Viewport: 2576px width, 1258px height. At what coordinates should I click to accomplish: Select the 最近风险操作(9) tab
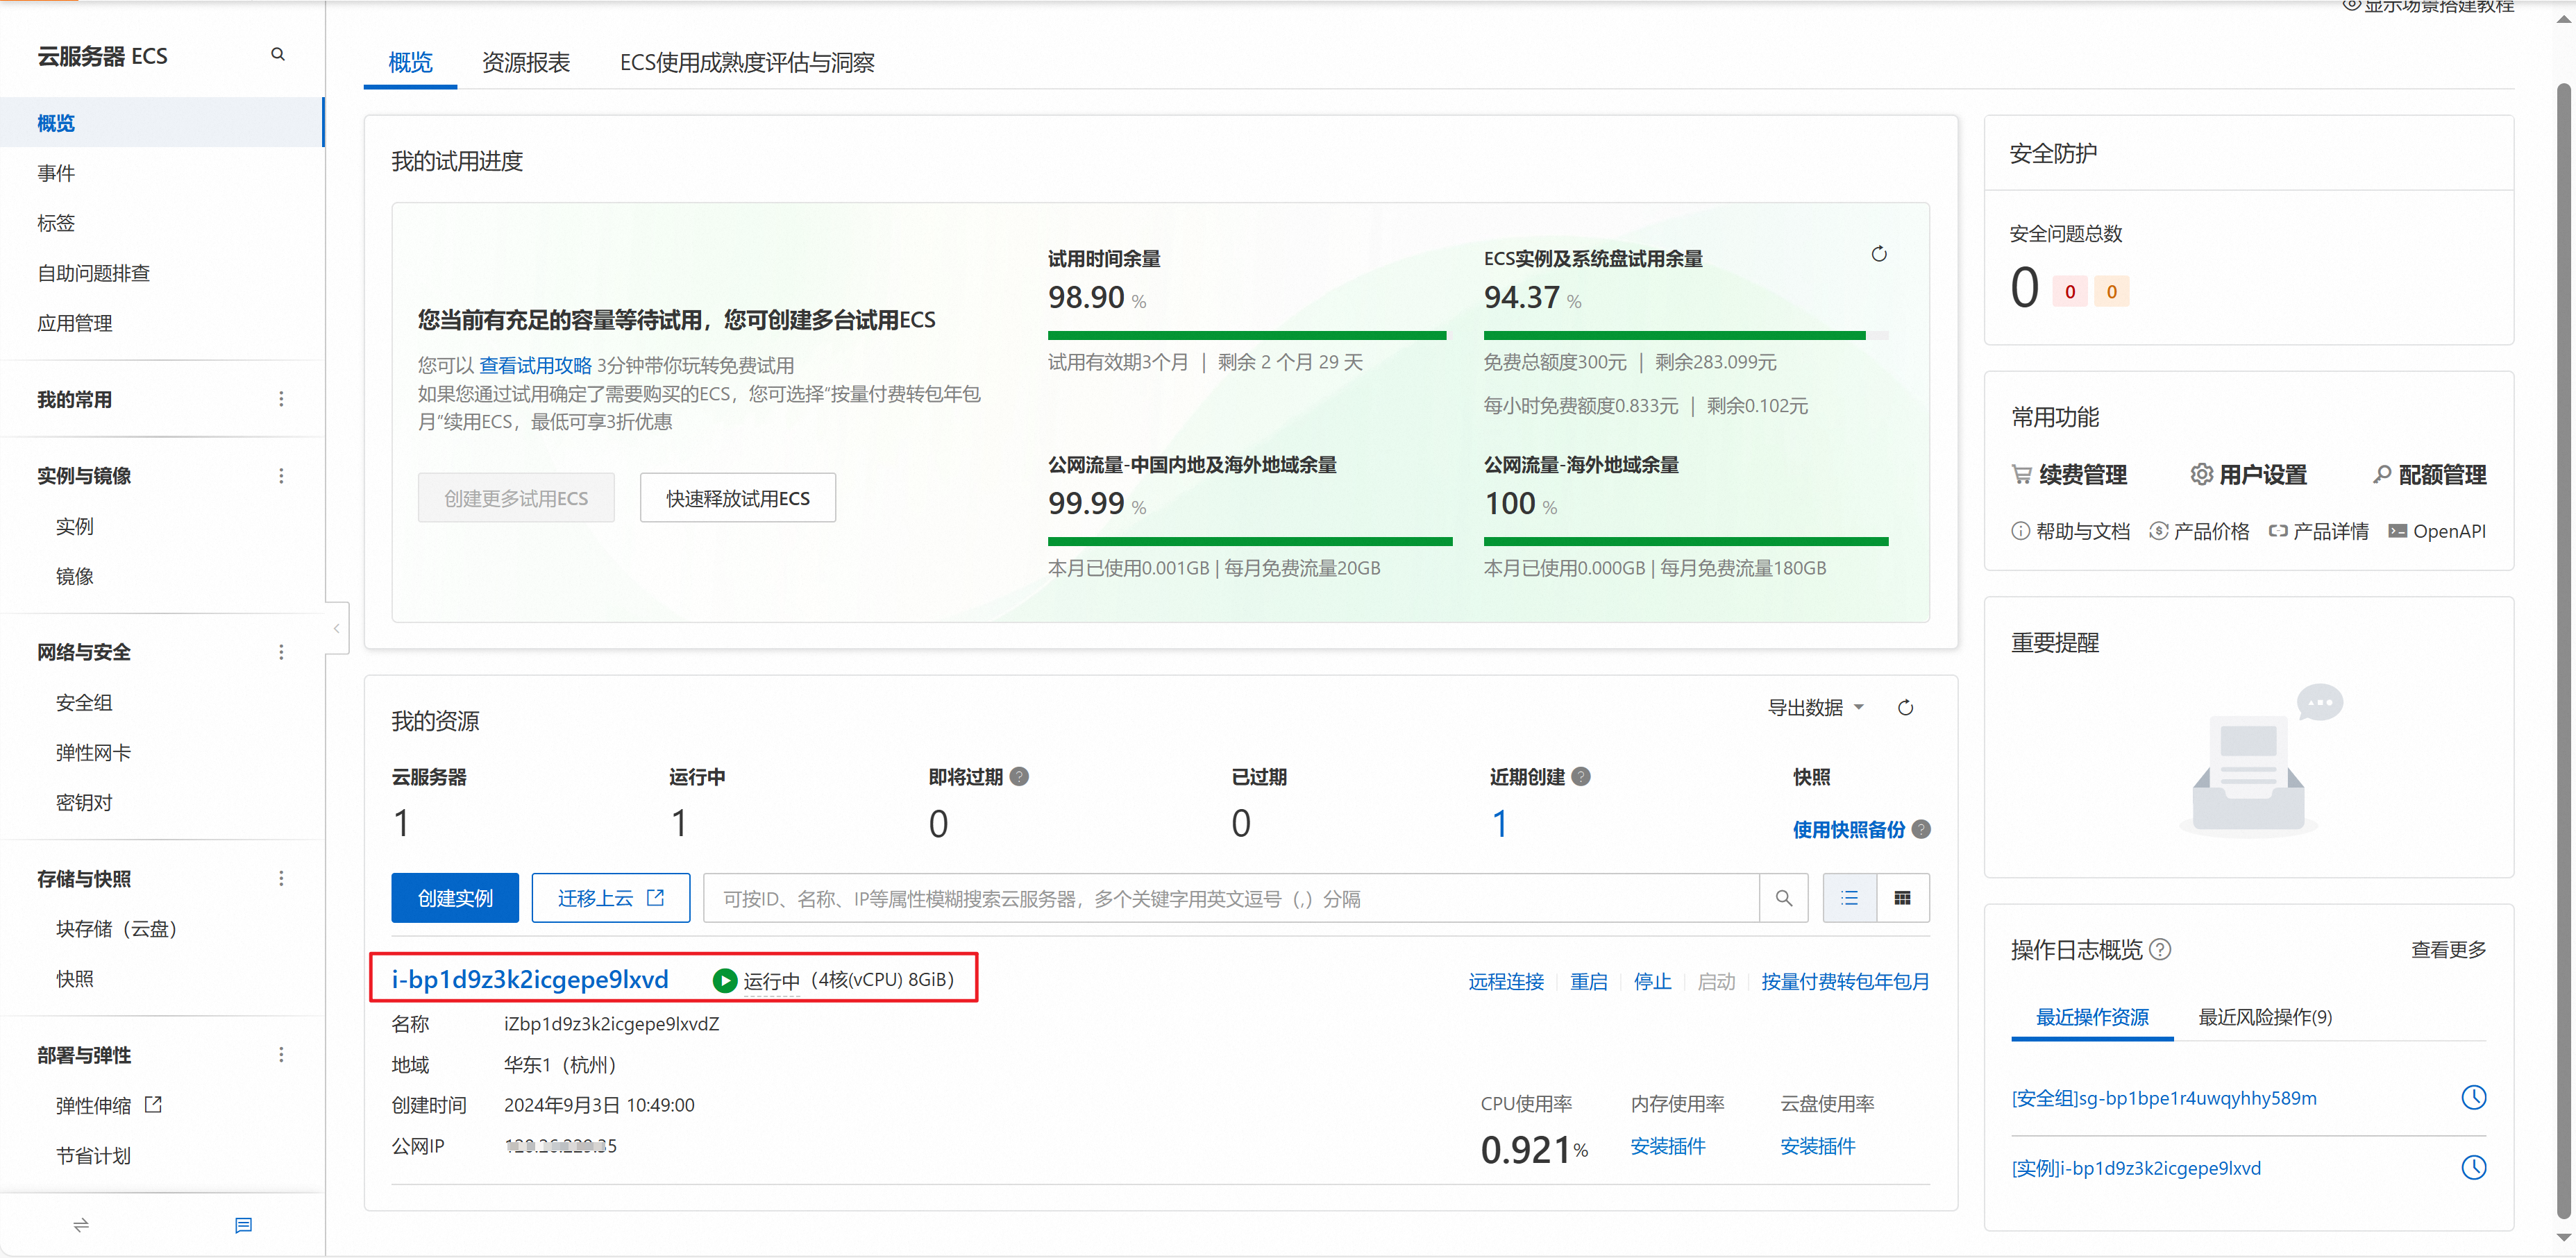coord(2264,1017)
